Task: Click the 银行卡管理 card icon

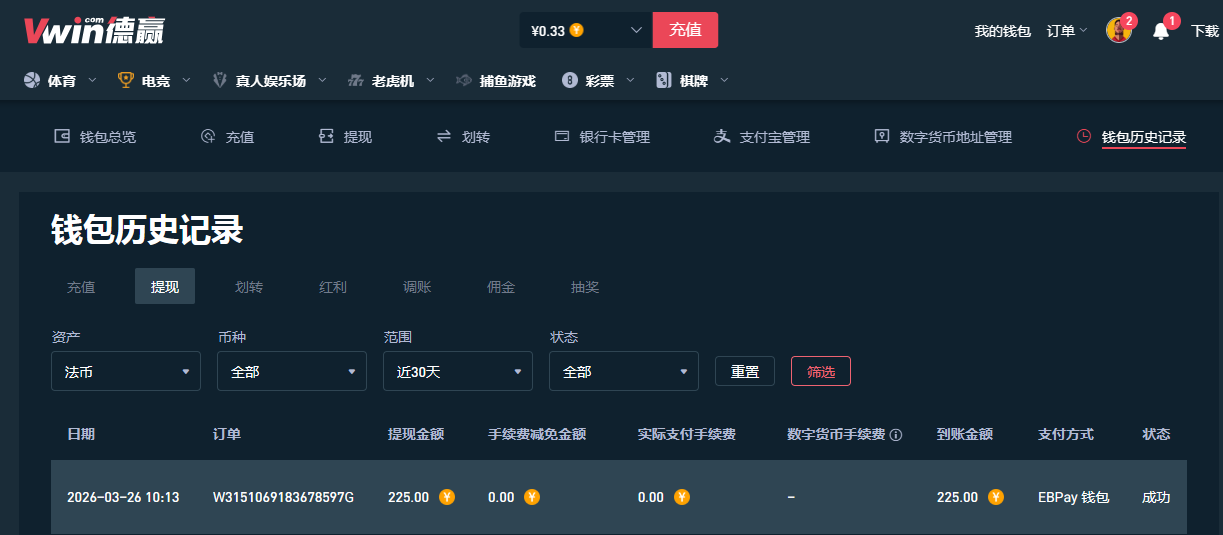Action: pos(562,136)
